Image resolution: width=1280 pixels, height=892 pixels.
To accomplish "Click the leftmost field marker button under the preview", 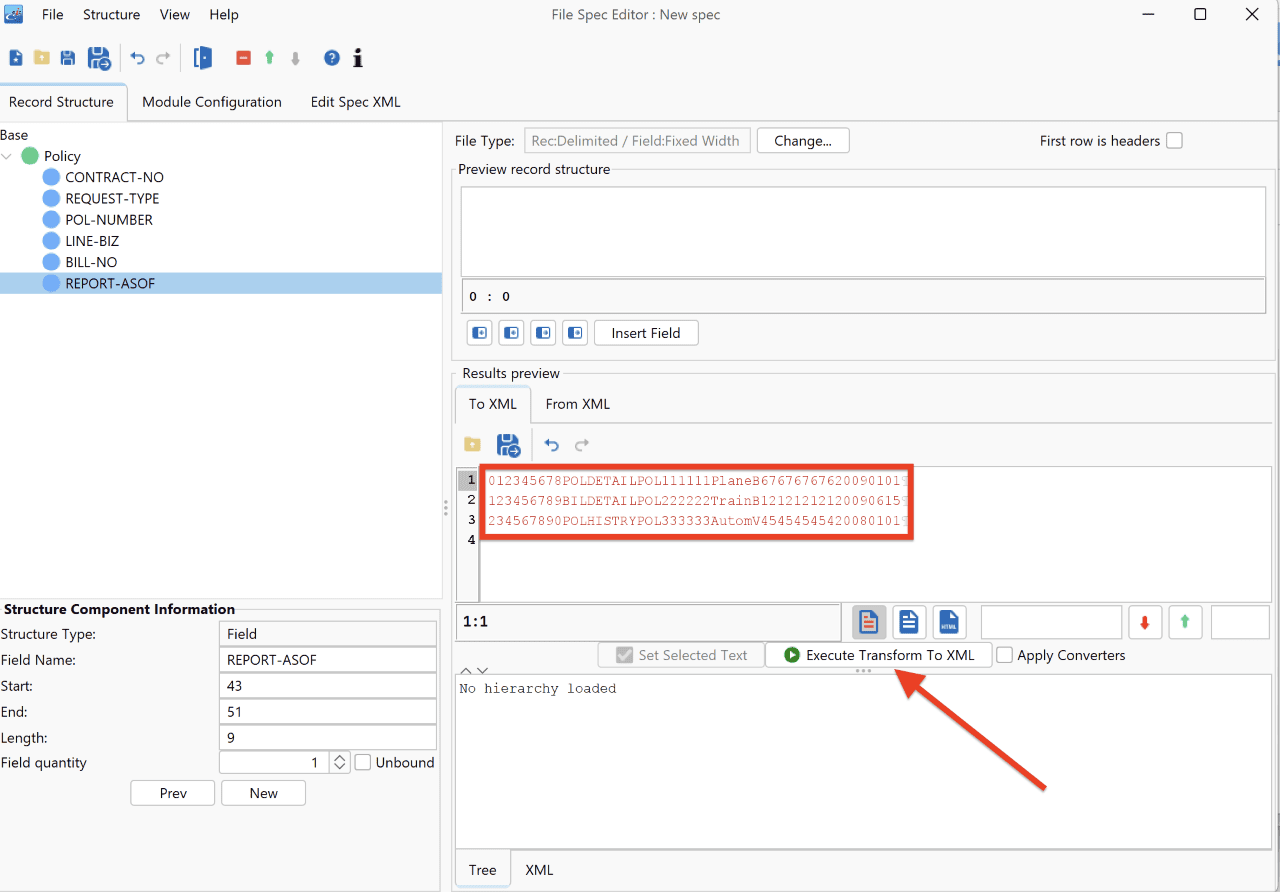I will pyautogui.click(x=480, y=333).
